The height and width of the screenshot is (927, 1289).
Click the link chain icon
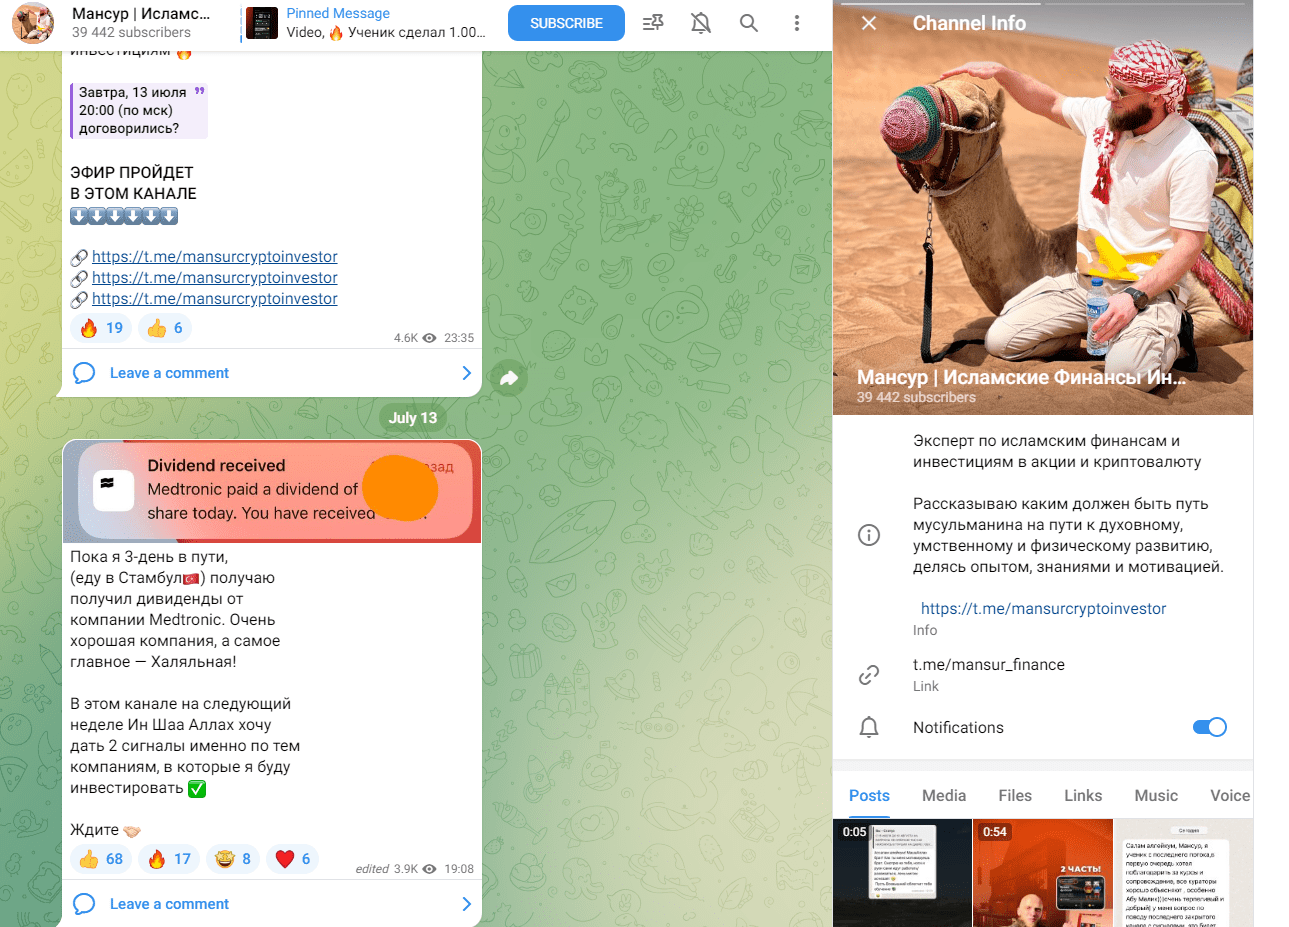[x=869, y=675]
